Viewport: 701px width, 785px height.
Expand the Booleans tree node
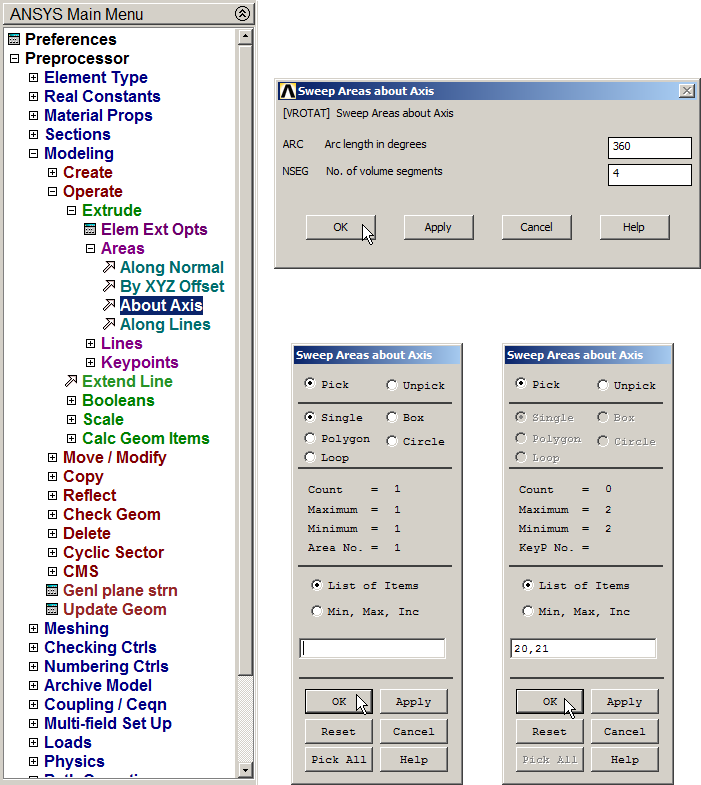coord(71,401)
